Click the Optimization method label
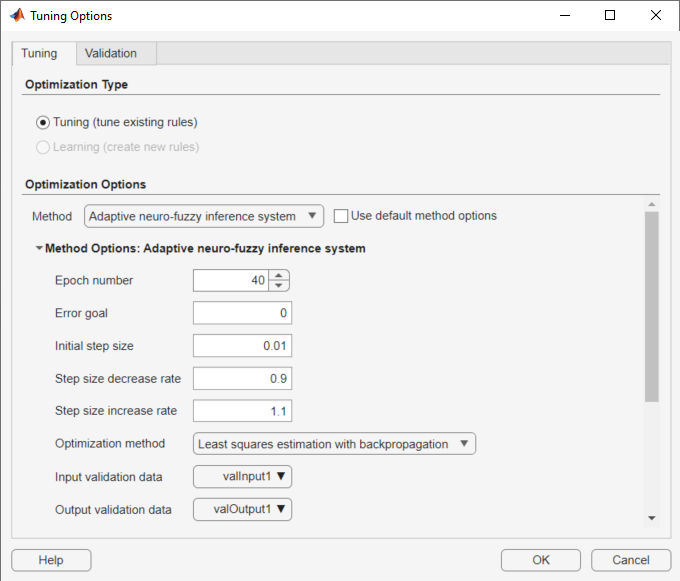680x581 pixels. click(110, 444)
